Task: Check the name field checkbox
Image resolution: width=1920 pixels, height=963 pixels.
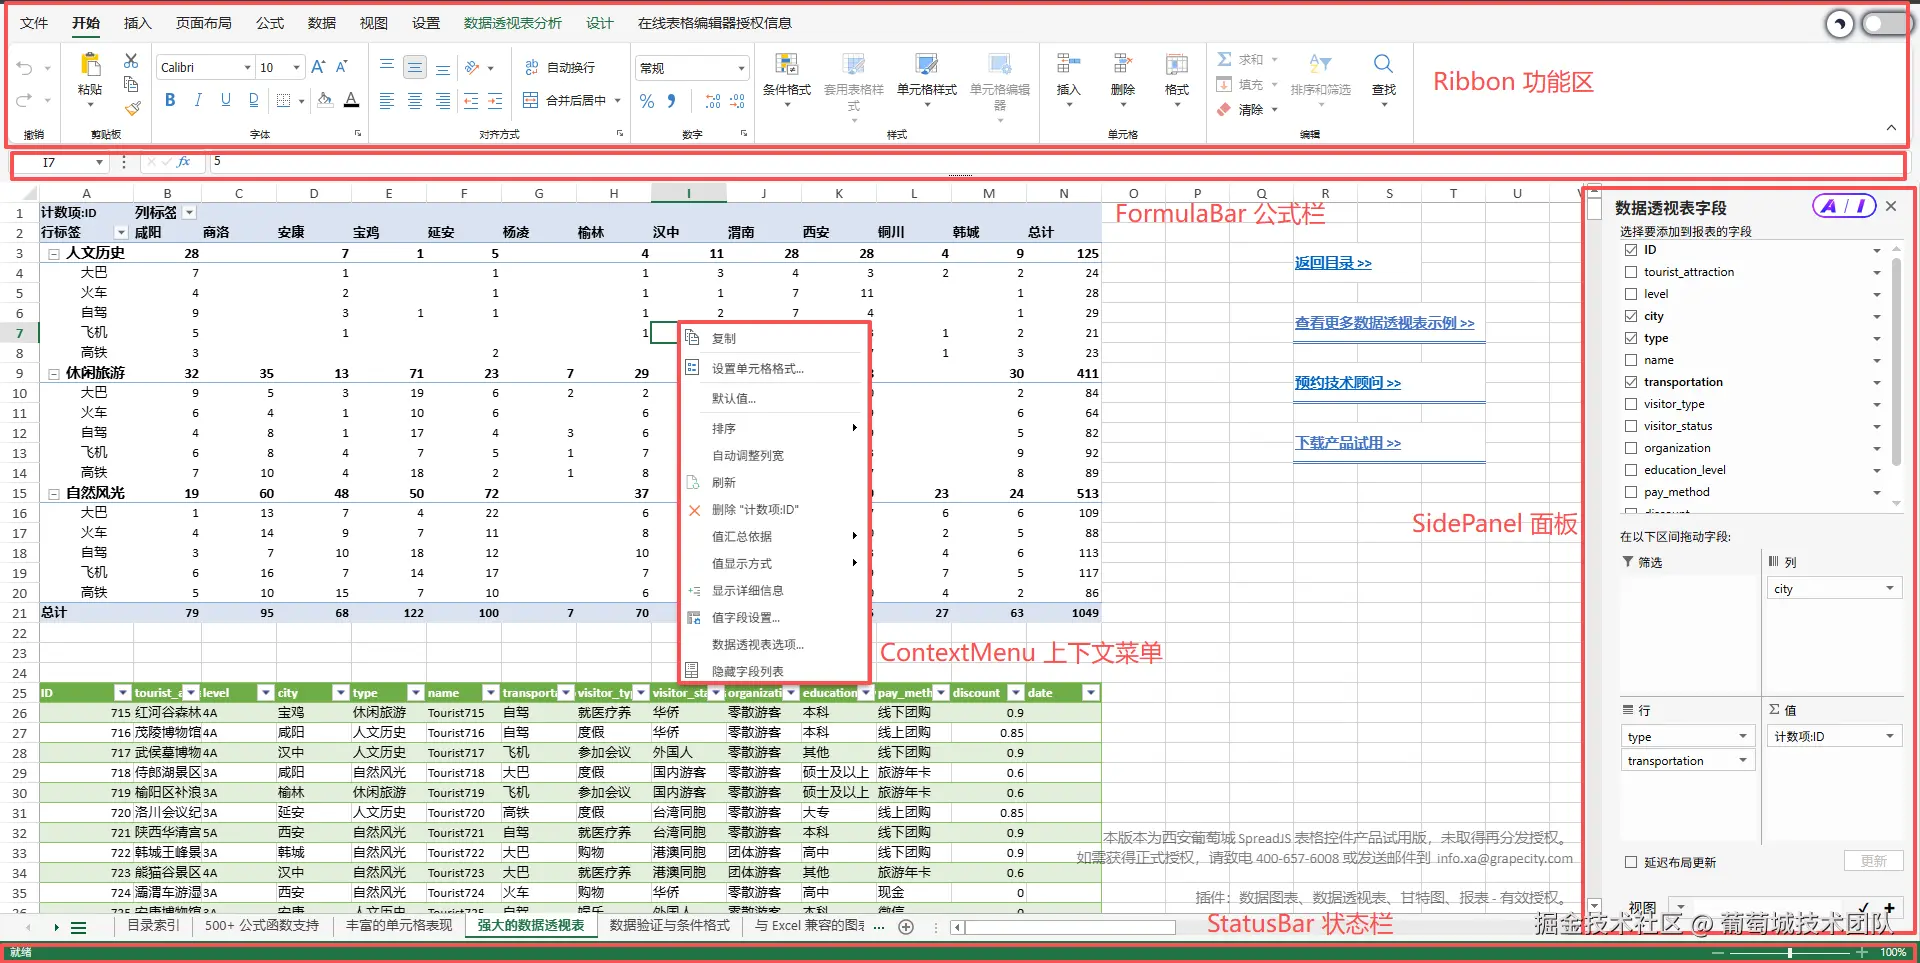Action: (1631, 360)
